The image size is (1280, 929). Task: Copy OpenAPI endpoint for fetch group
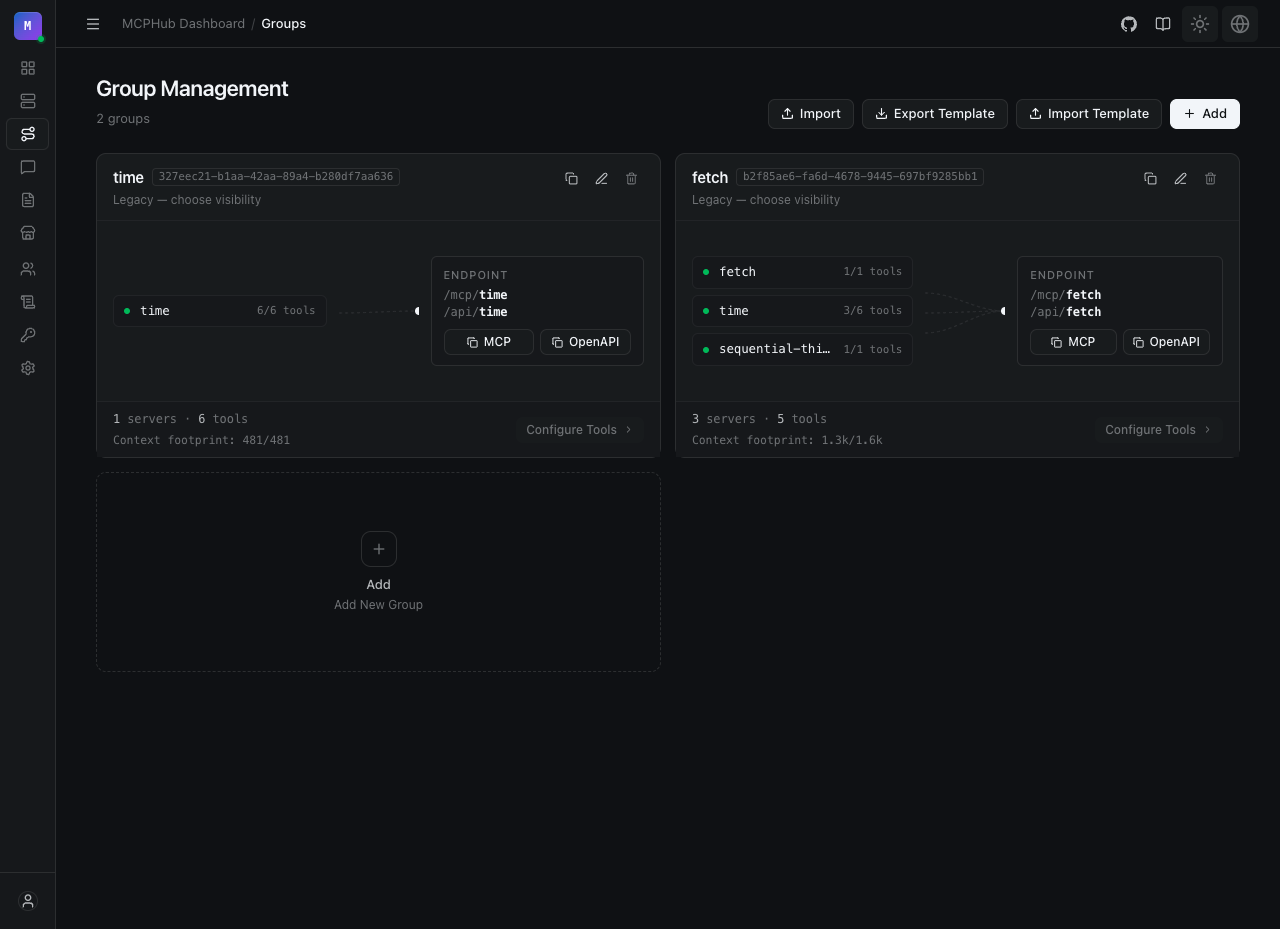[x=1166, y=342]
